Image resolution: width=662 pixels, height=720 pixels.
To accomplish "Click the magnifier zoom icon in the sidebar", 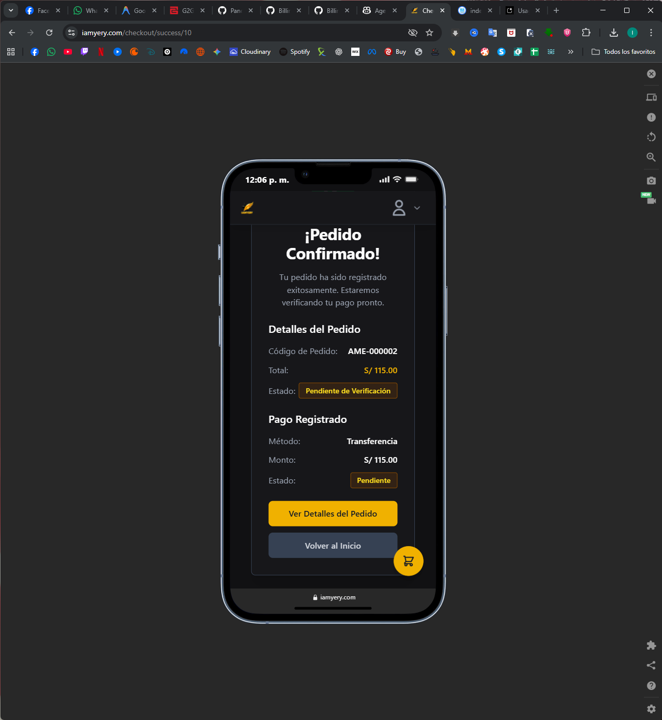I will [x=651, y=157].
